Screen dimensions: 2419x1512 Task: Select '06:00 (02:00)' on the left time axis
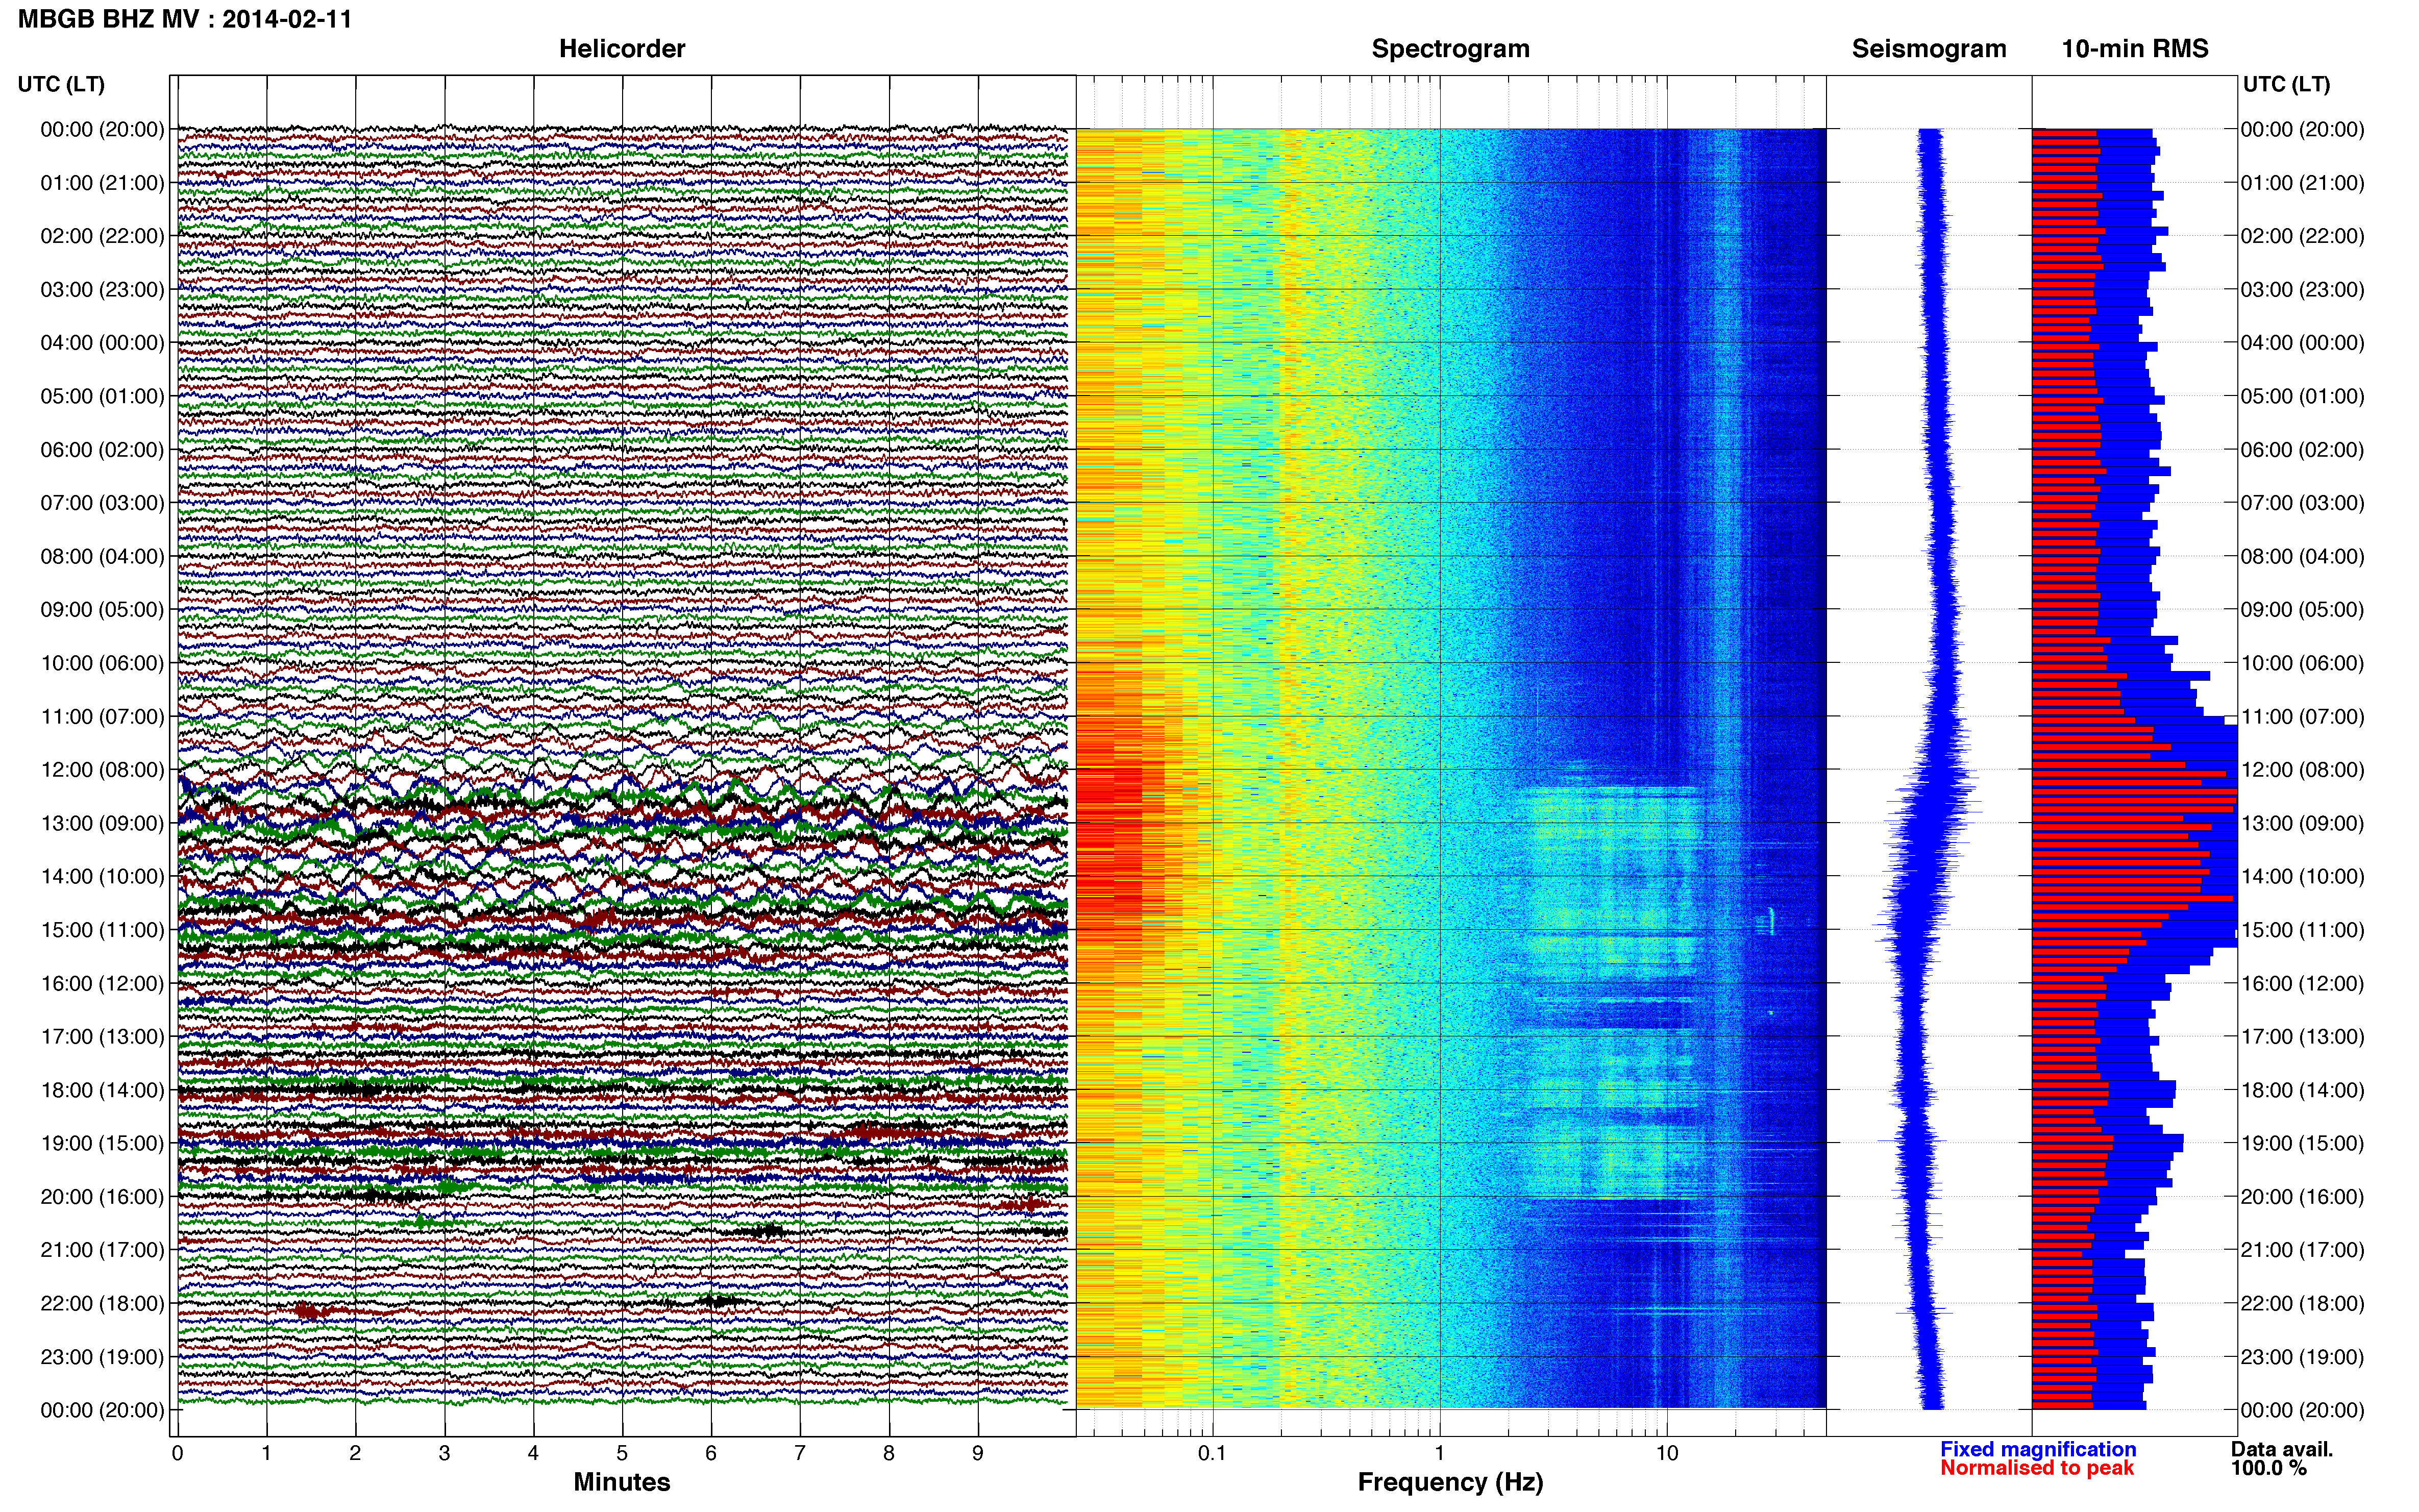(x=102, y=450)
